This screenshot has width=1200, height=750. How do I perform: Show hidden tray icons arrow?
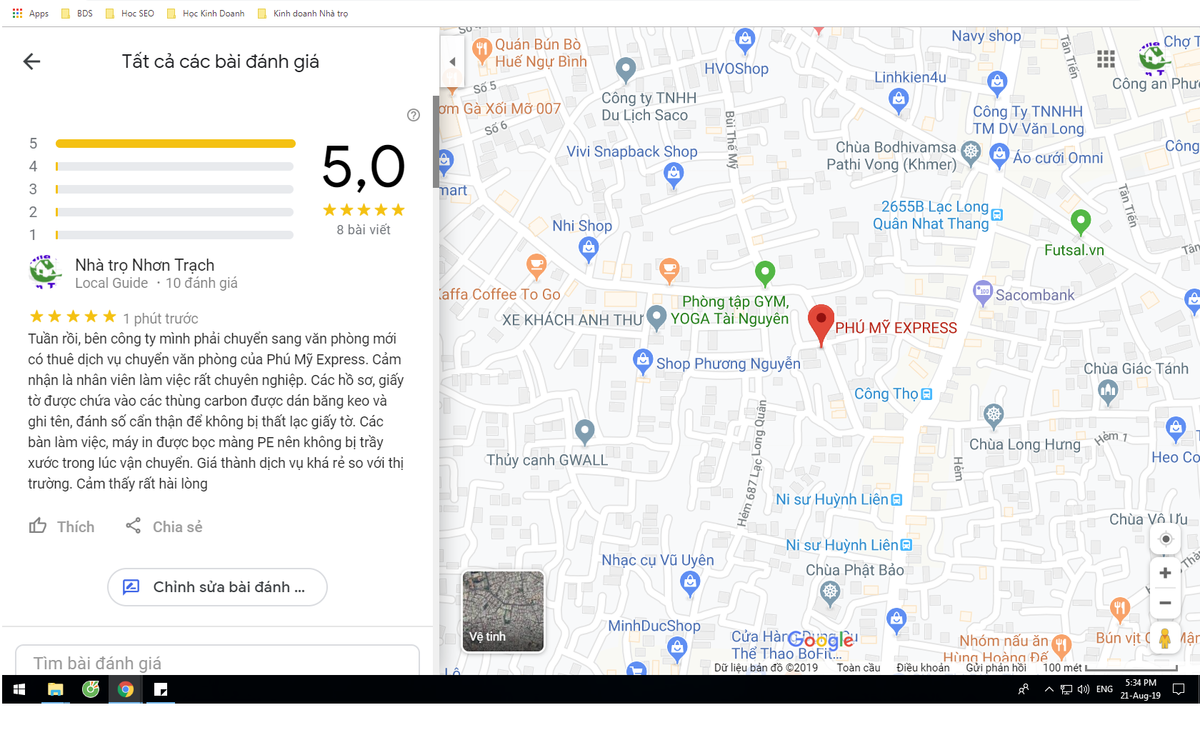[x=1048, y=689]
